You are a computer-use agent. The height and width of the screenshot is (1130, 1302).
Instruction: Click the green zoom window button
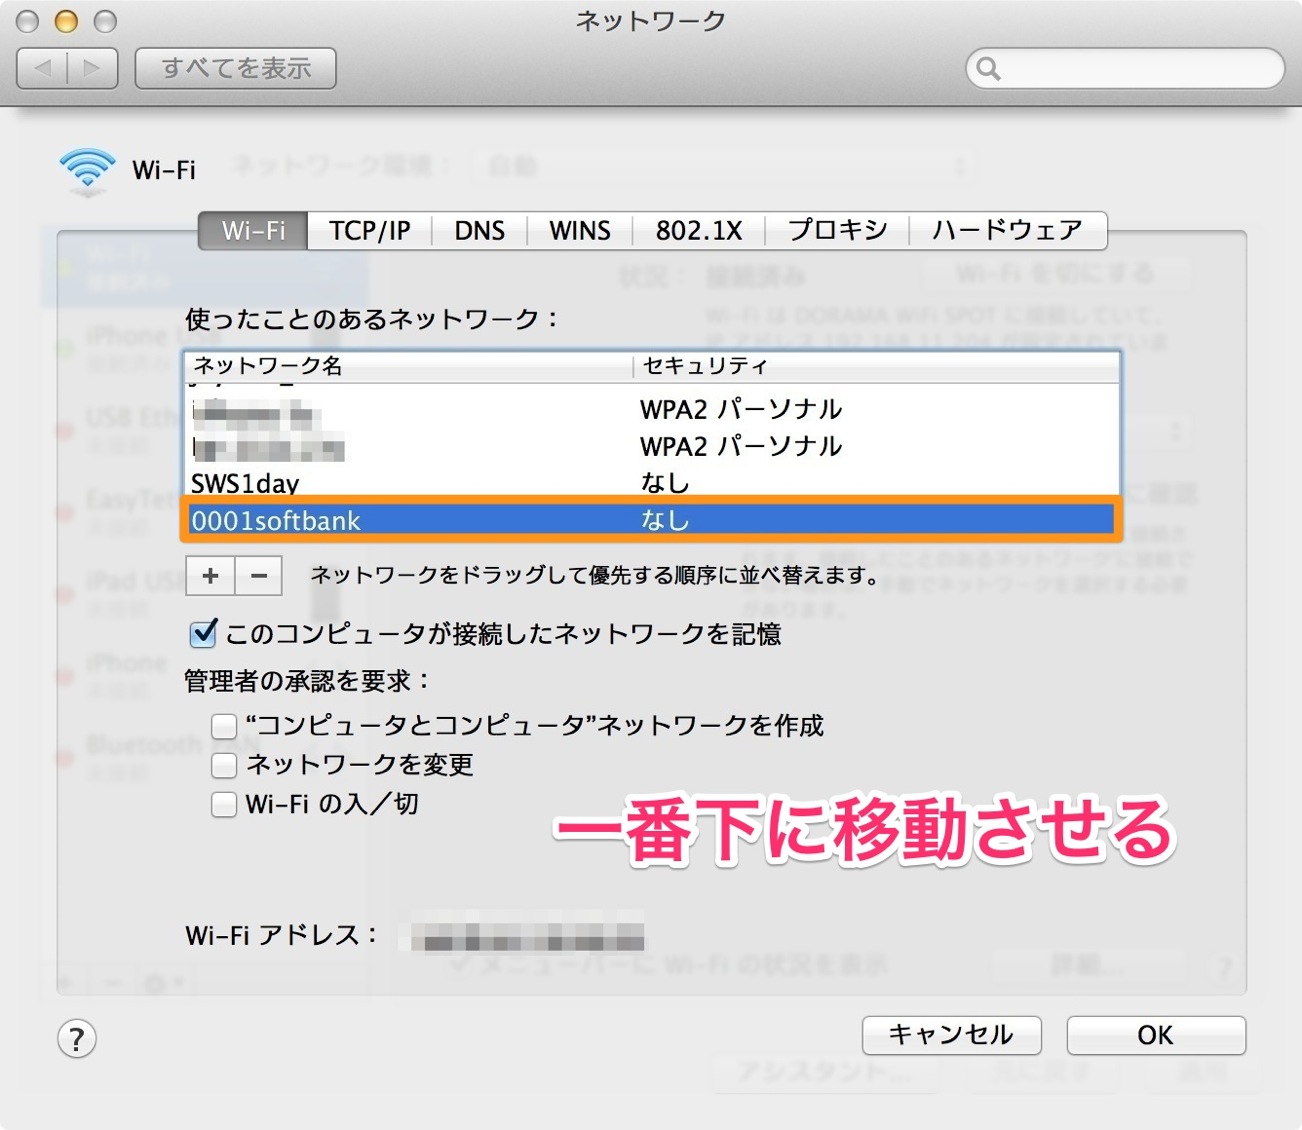pyautogui.click(x=104, y=21)
